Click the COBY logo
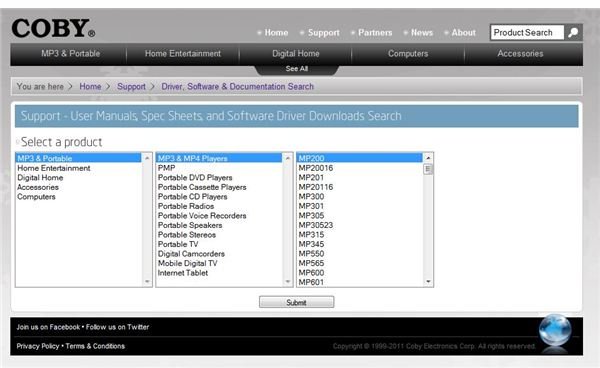The height and width of the screenshot is (368, 600). tap(53, 29)
